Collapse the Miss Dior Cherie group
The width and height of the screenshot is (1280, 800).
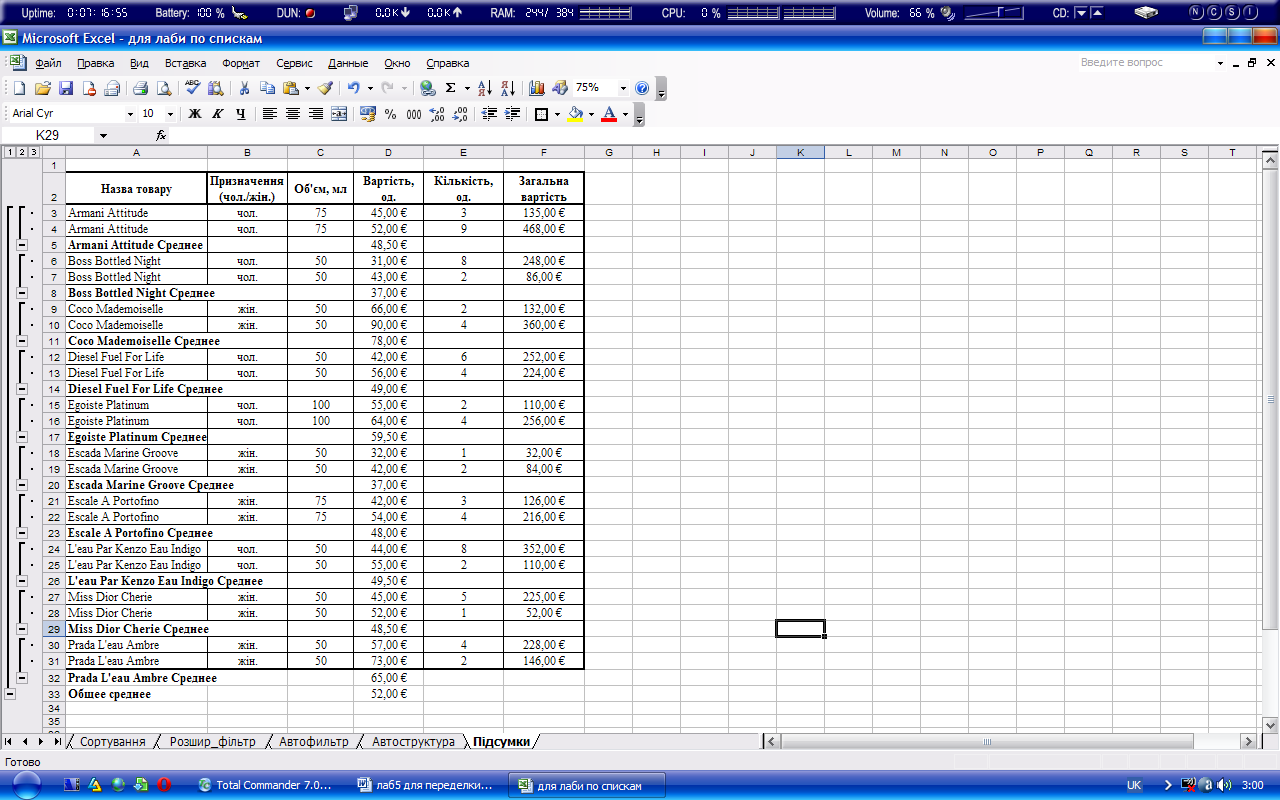[21, 629]
